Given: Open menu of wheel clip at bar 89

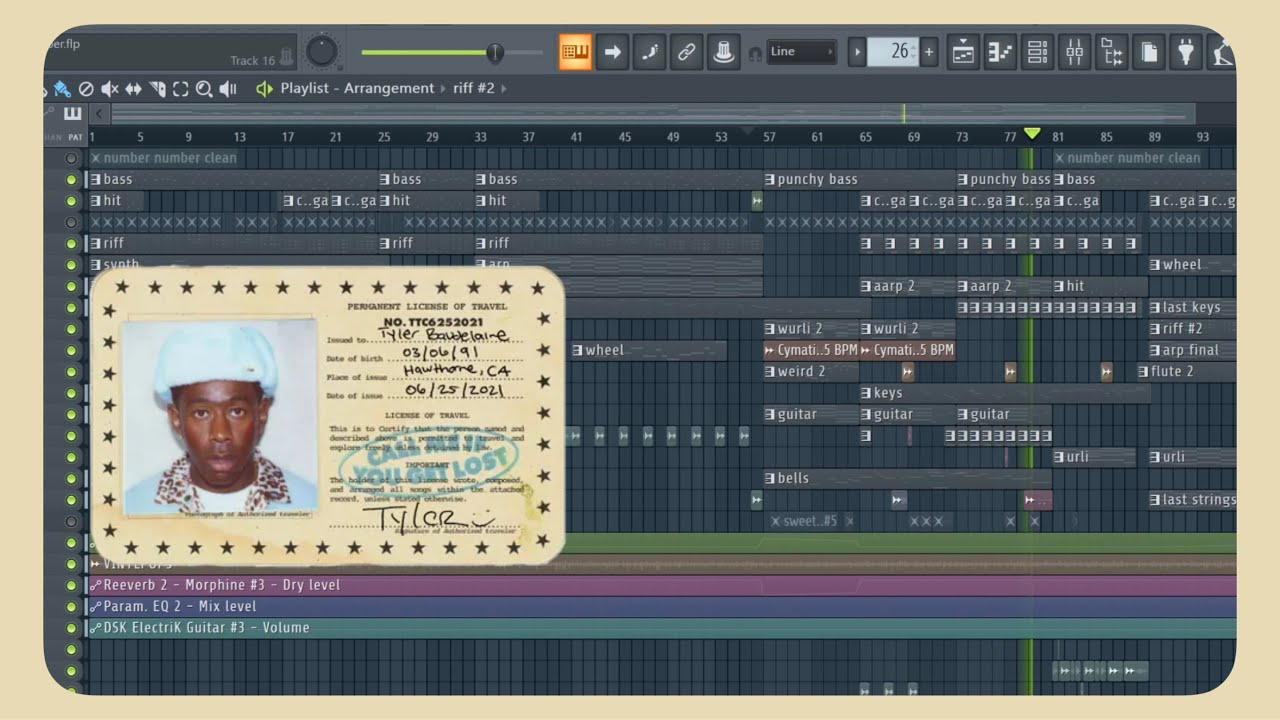Looking at the screenshot, I should tap(1155, 265).
